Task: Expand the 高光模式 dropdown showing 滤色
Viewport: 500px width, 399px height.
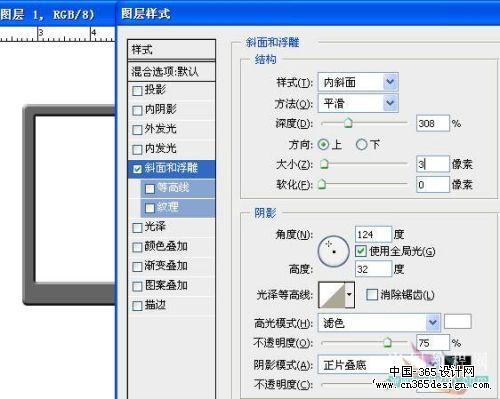Action: point(379,322)
